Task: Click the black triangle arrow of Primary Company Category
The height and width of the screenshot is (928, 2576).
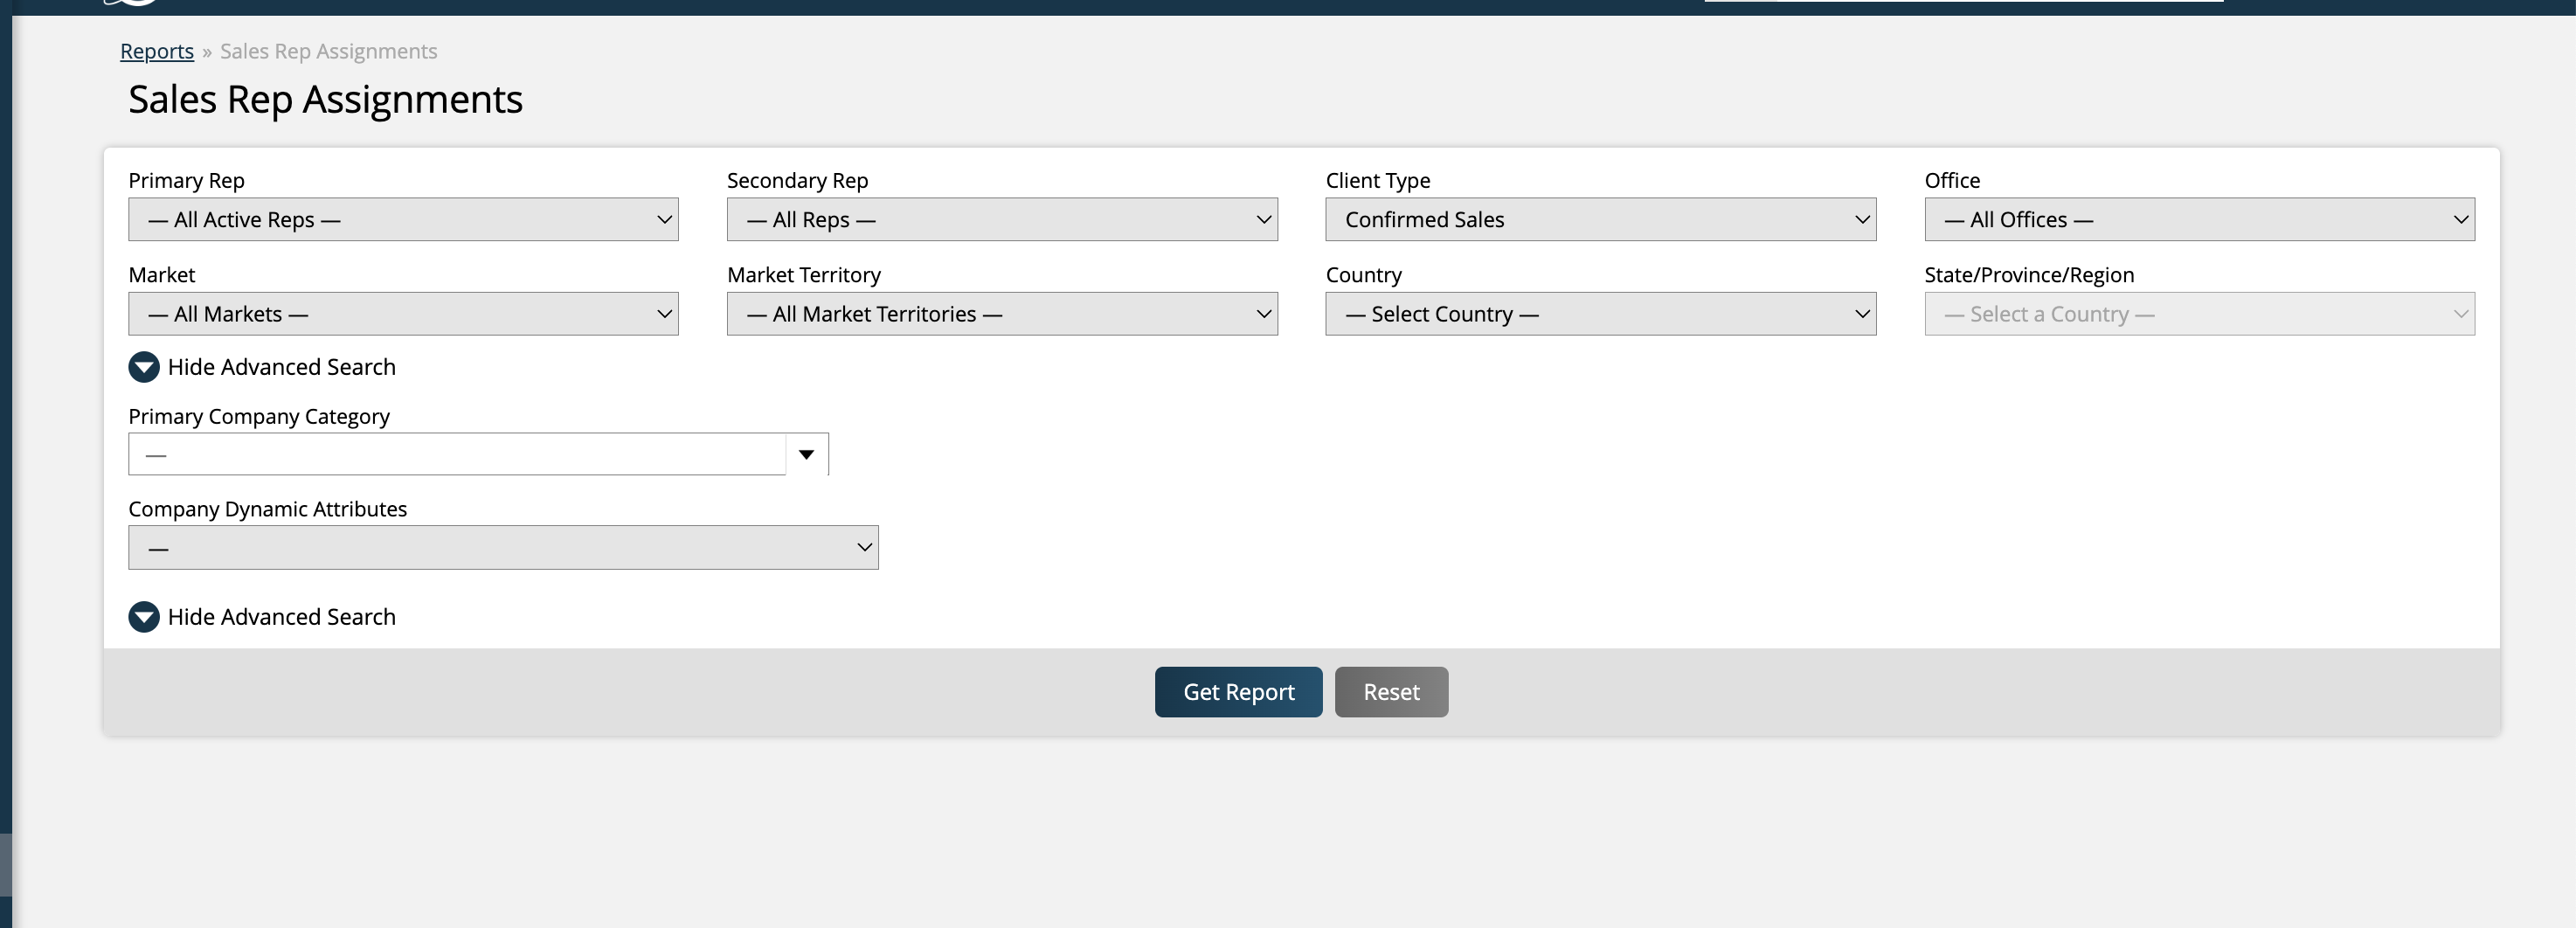Action: click(x=806, y=455)
